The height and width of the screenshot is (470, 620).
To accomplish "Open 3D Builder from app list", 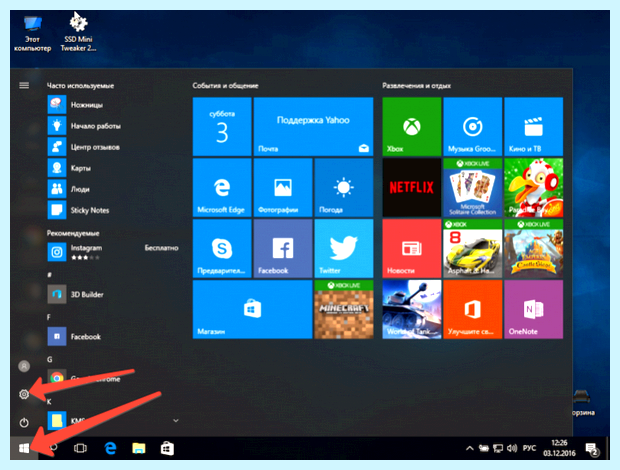I will pyautogui.click(x=113, y=294).
